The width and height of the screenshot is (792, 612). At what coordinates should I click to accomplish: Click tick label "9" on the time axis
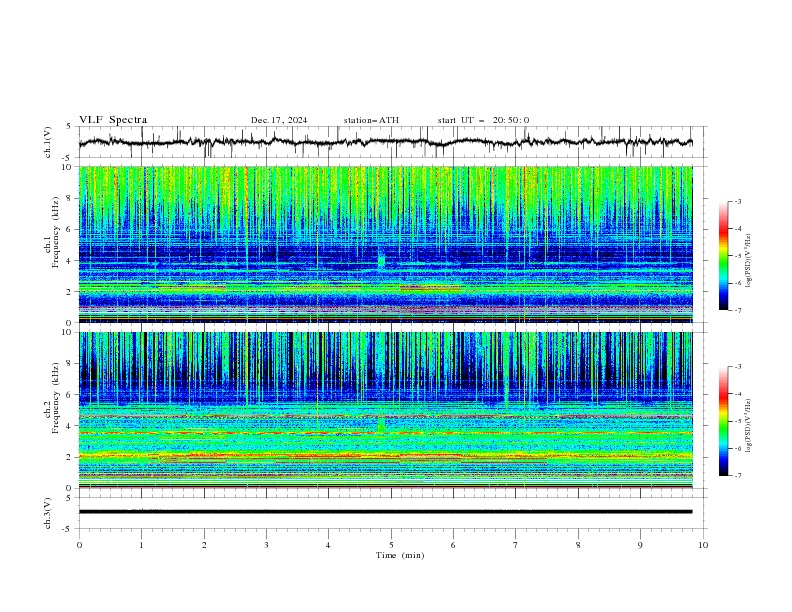(640, 545)
